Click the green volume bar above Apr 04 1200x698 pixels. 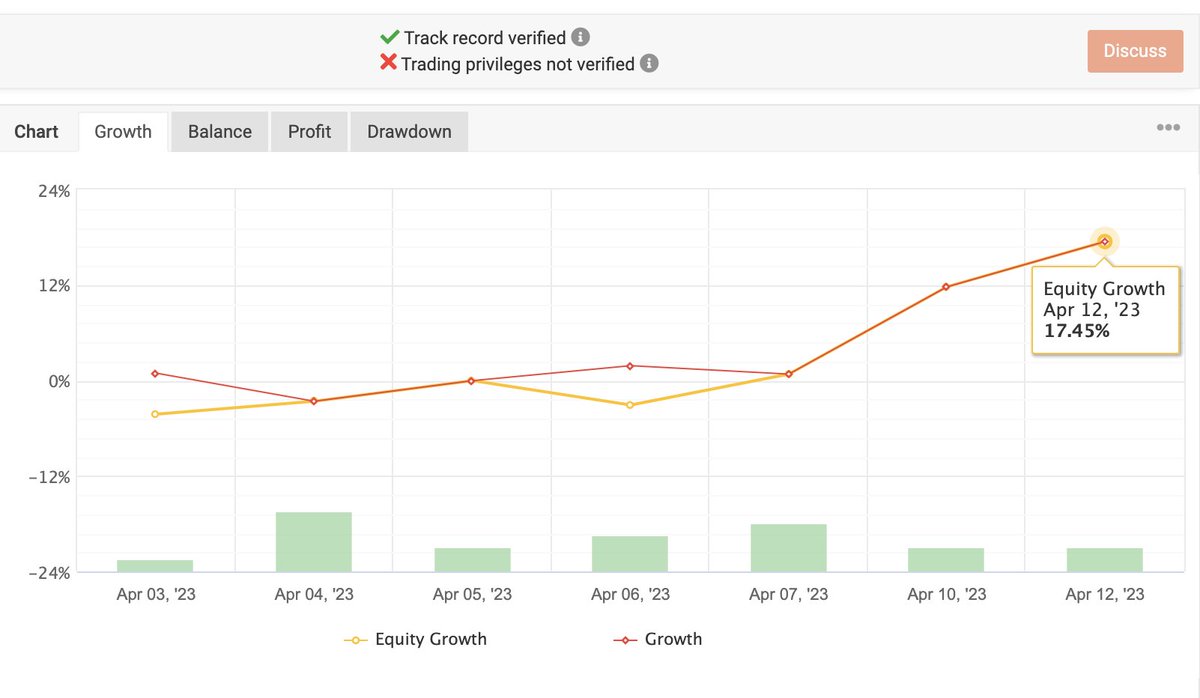coord(313,541)
